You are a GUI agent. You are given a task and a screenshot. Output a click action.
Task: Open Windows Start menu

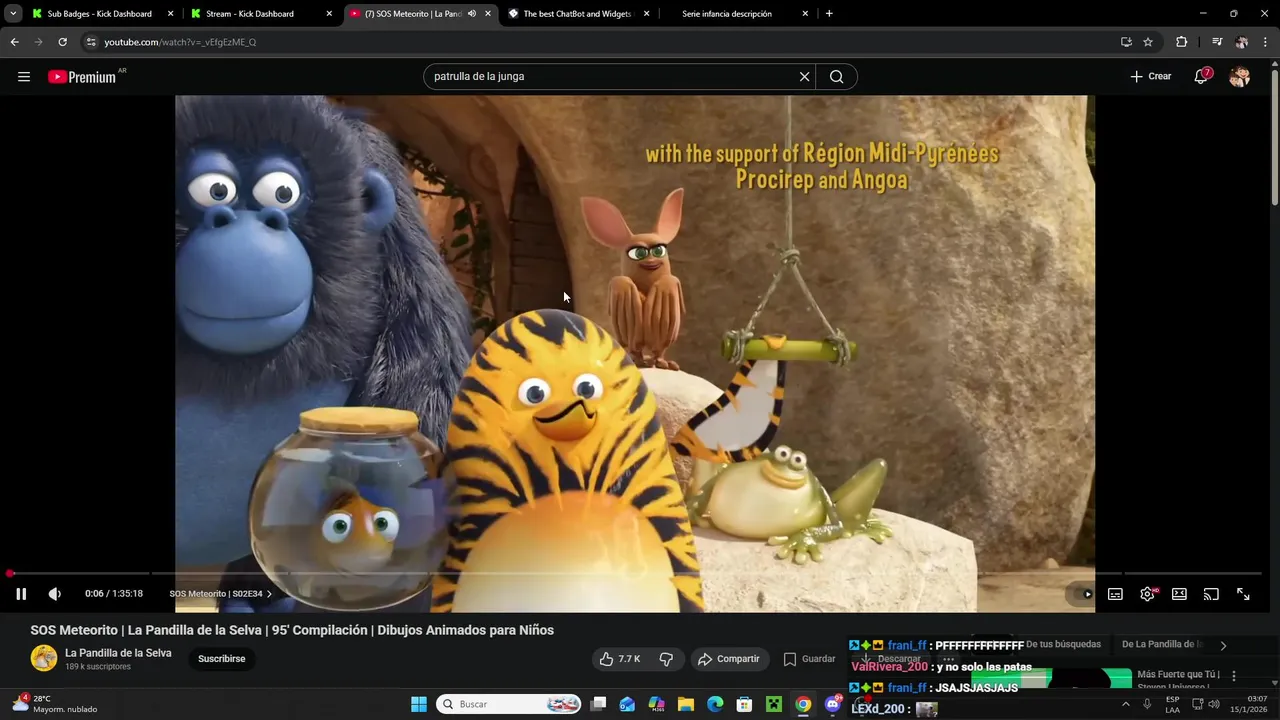419,704
